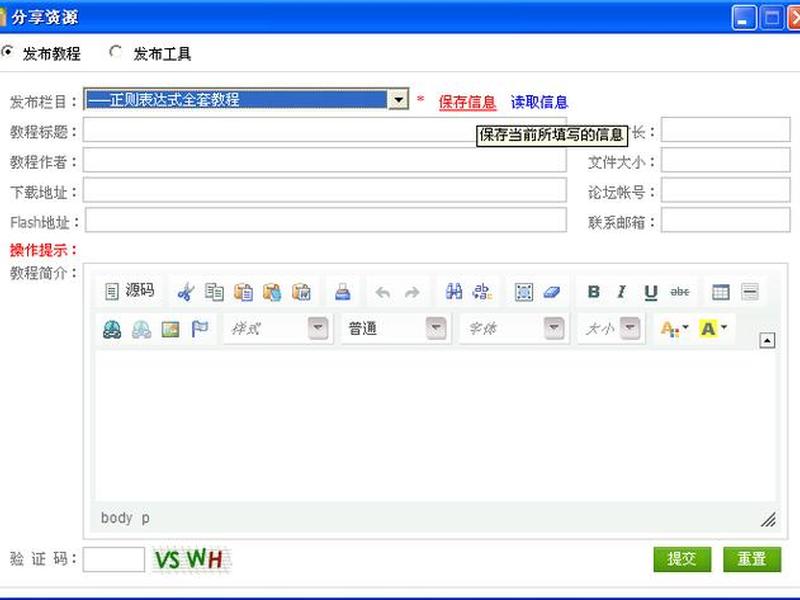Click the 教程作者 input field

325,160
